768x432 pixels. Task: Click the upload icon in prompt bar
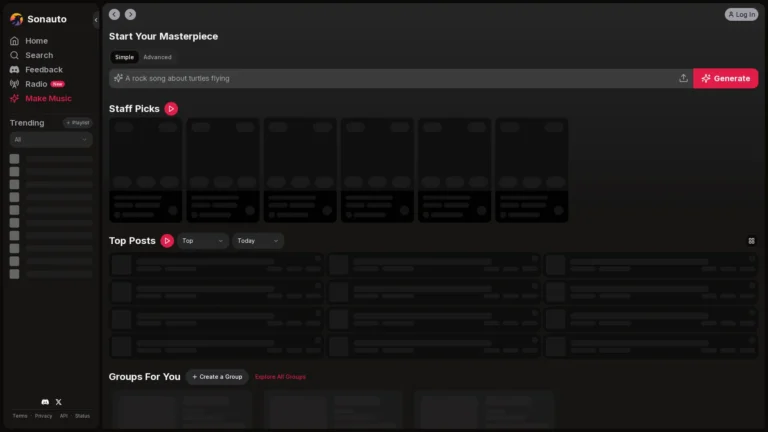(683, 78)
